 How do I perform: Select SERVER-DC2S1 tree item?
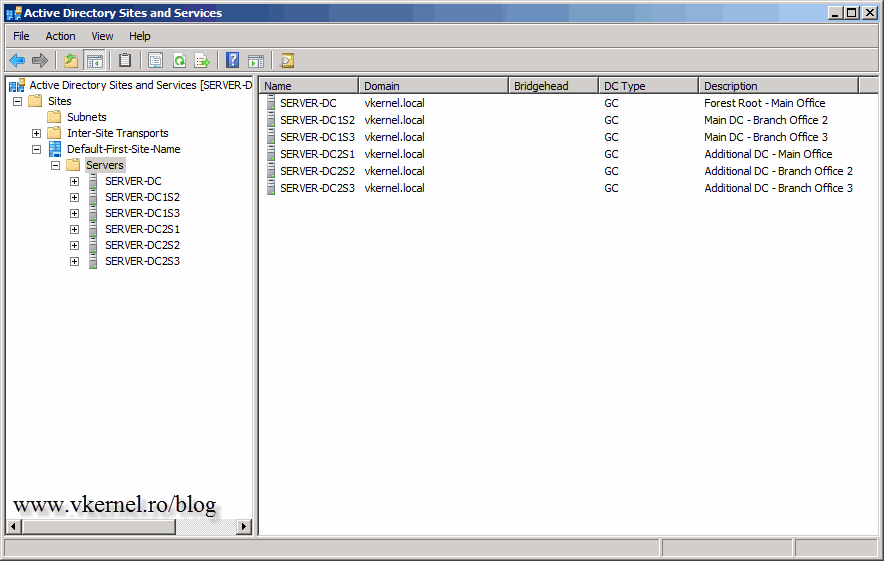142,229
